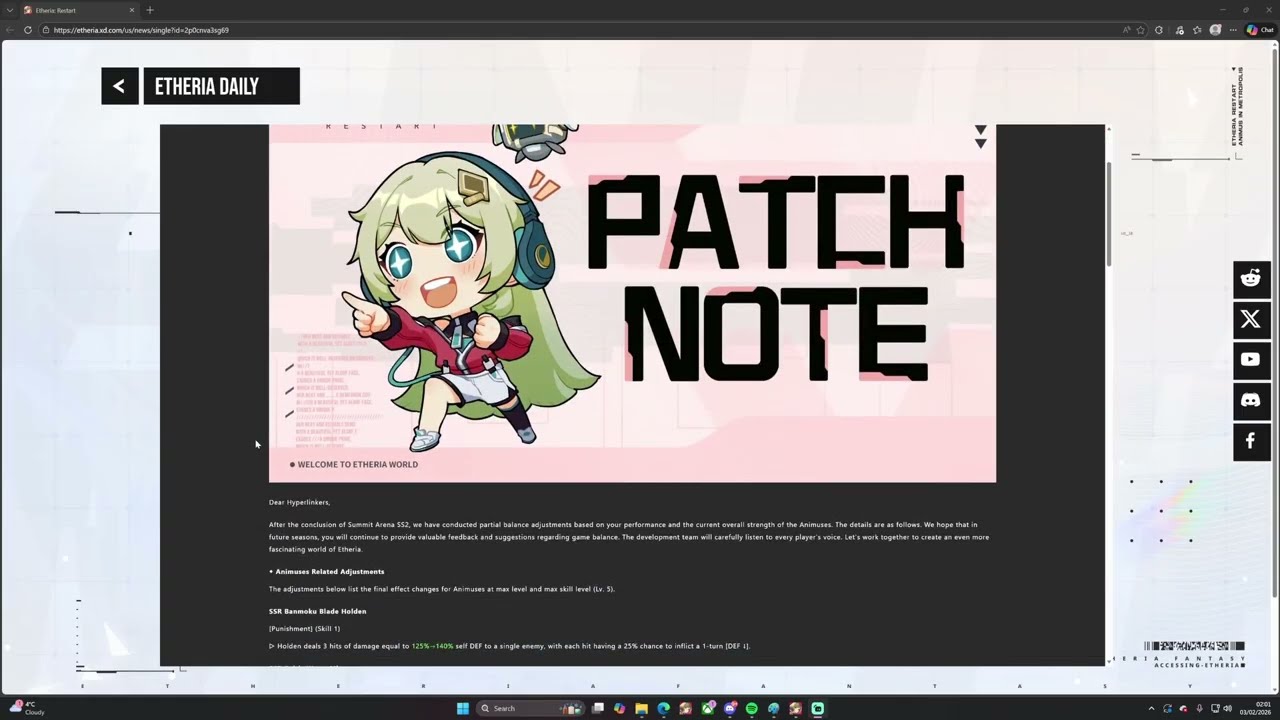Click the "Animuses Related Adjustments" heading
This screenshot has height=720, width=1280.
point(329,572)
